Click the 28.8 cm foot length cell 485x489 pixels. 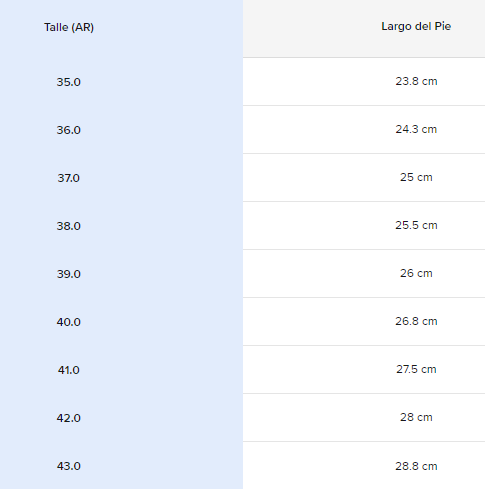[x=416, y=466]
